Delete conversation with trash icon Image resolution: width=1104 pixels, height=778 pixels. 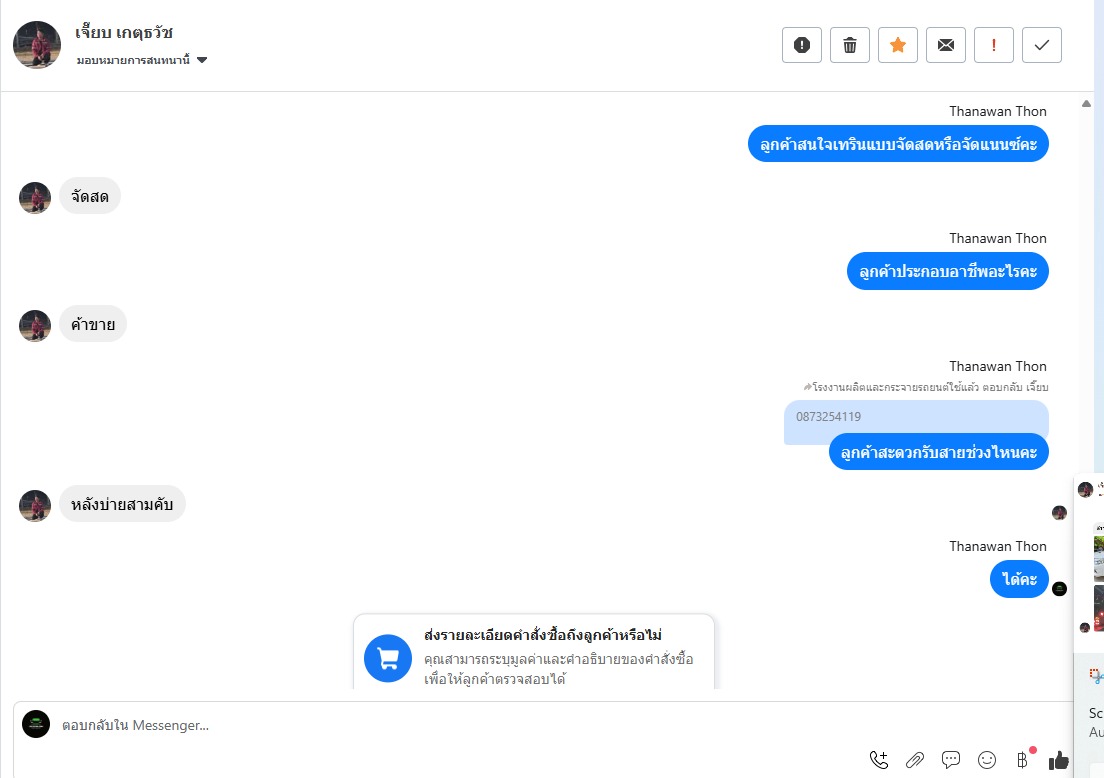click(x=849, y=45)
